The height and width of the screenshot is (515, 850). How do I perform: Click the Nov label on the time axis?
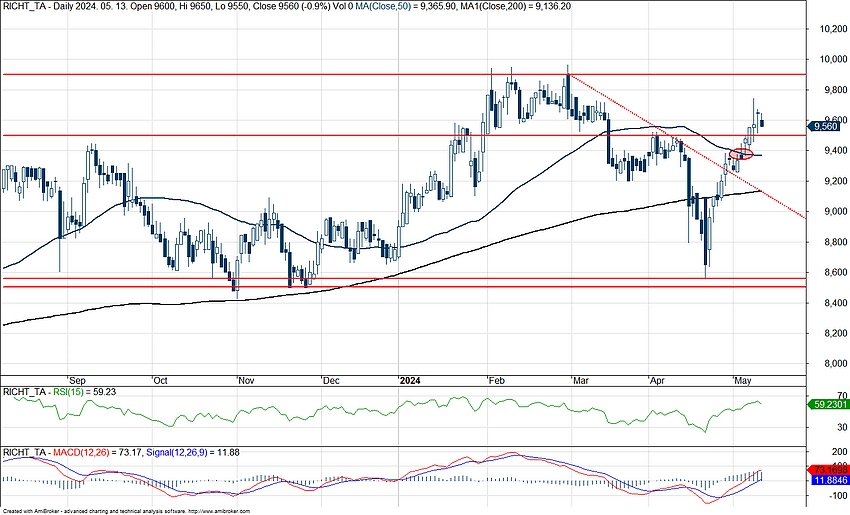(247, 381)
